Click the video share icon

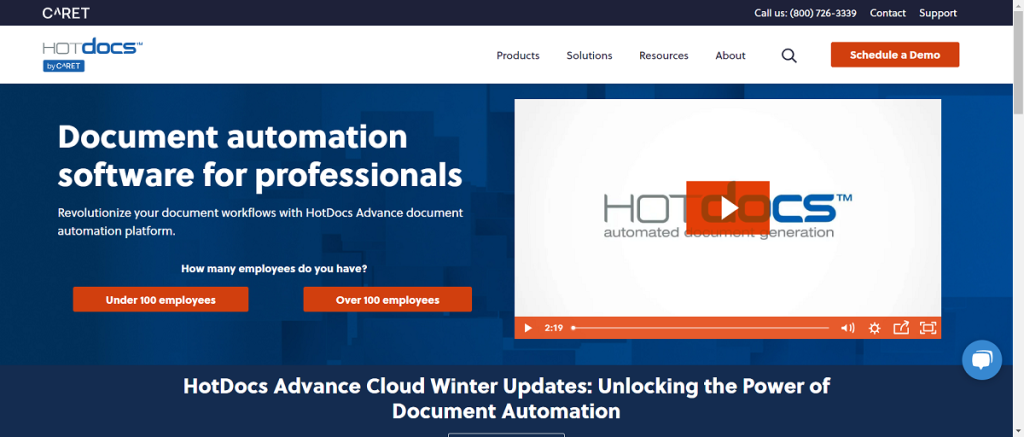pos(901,328)
